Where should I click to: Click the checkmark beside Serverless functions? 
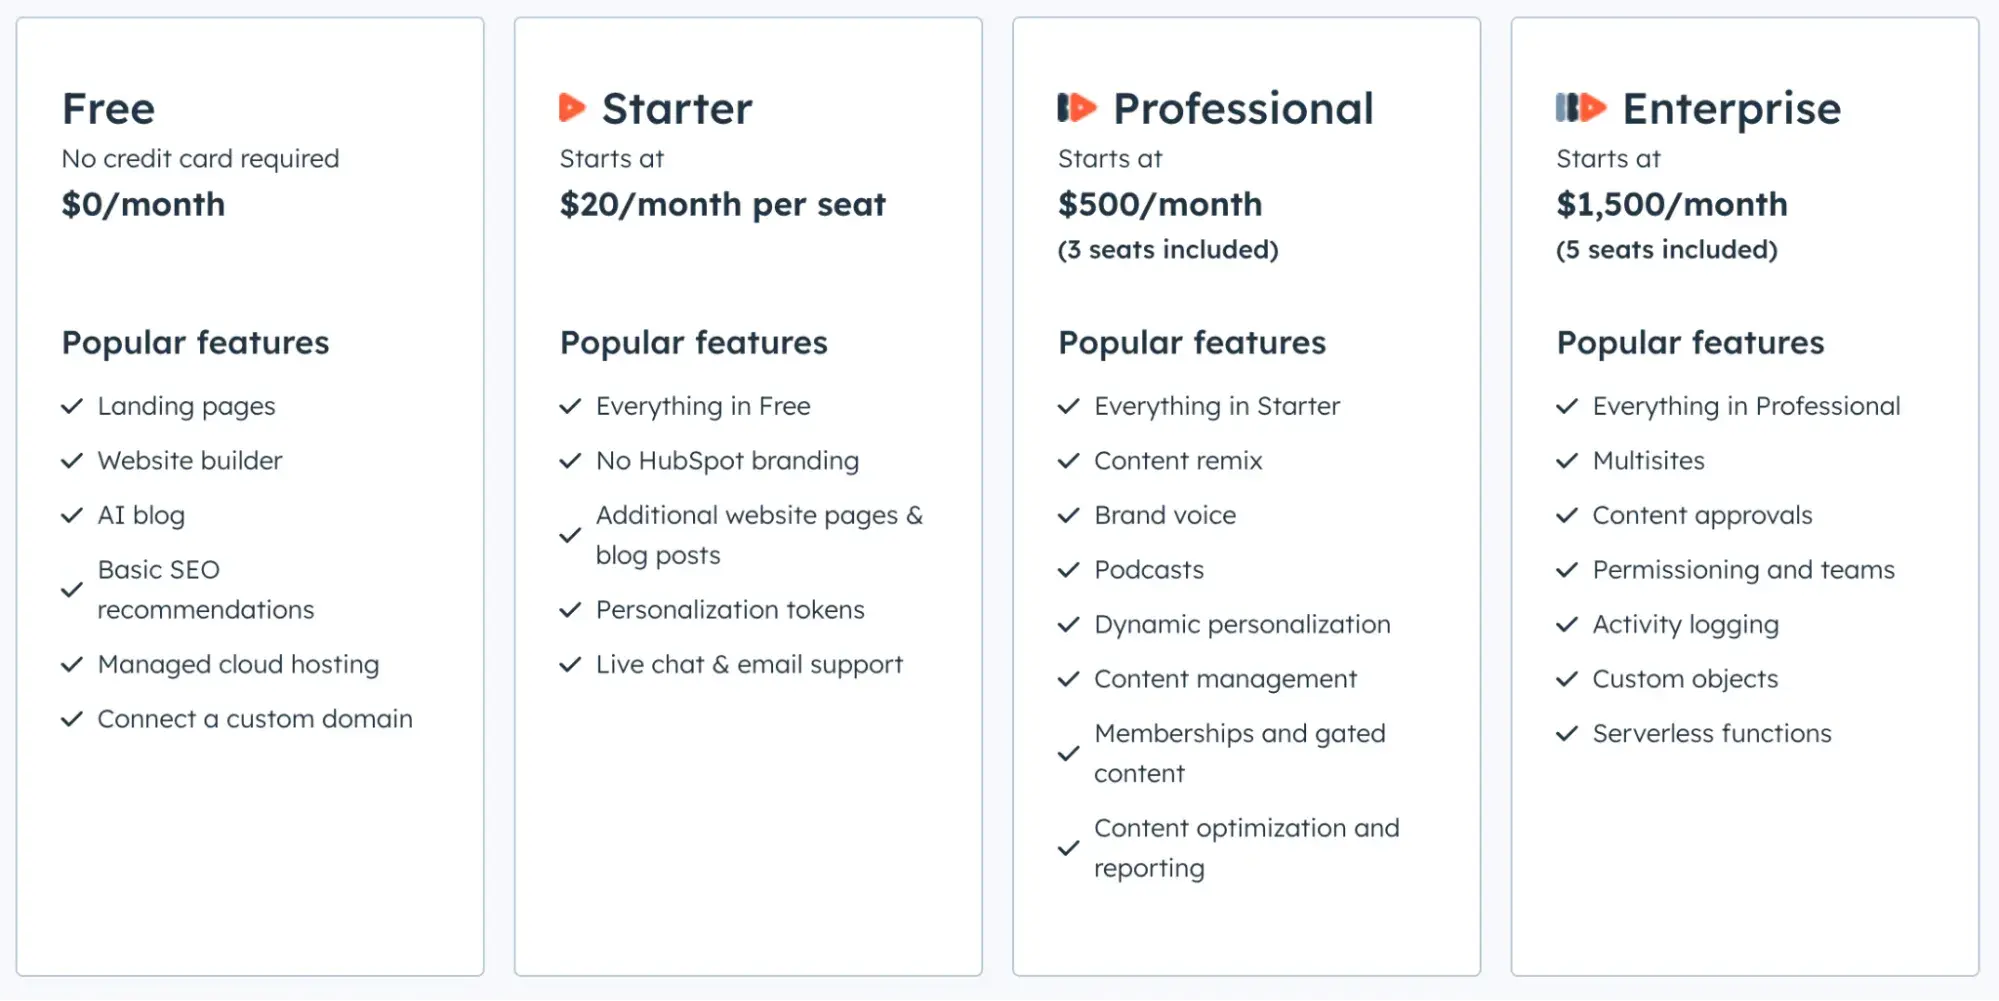(x=1567, y=734)
